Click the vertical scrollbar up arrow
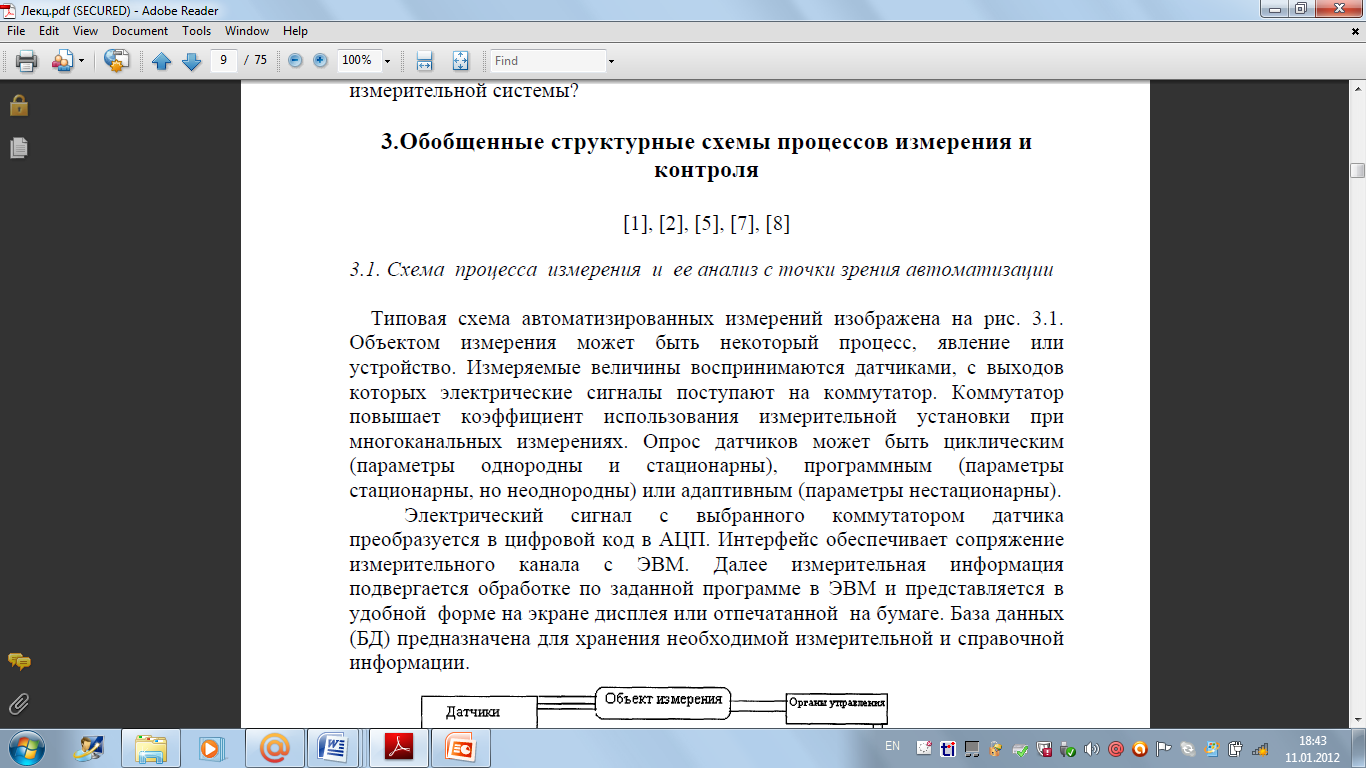 pyautogui.click(x=1357, y=90)
